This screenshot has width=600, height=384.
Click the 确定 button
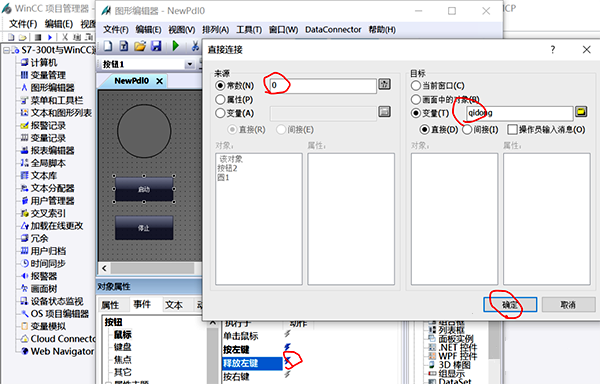510,305
